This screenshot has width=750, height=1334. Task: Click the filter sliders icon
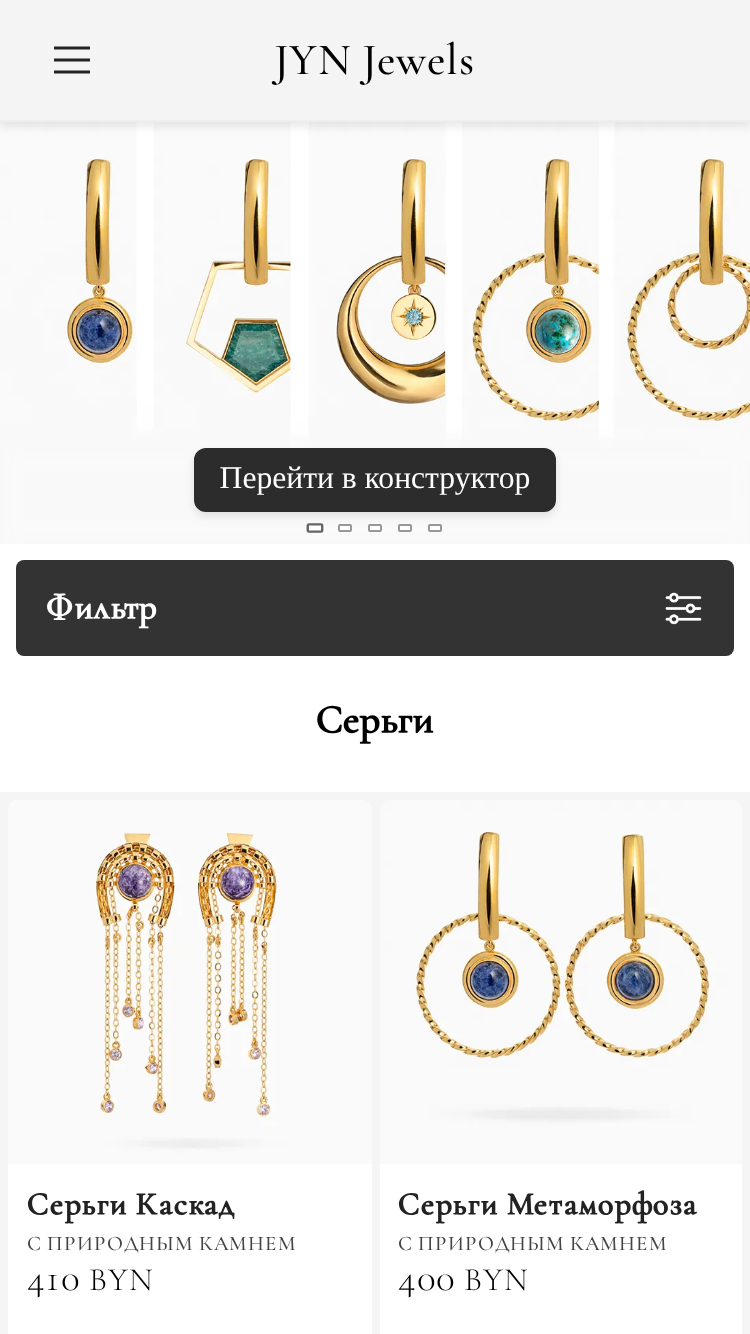[x=684, y=608]
